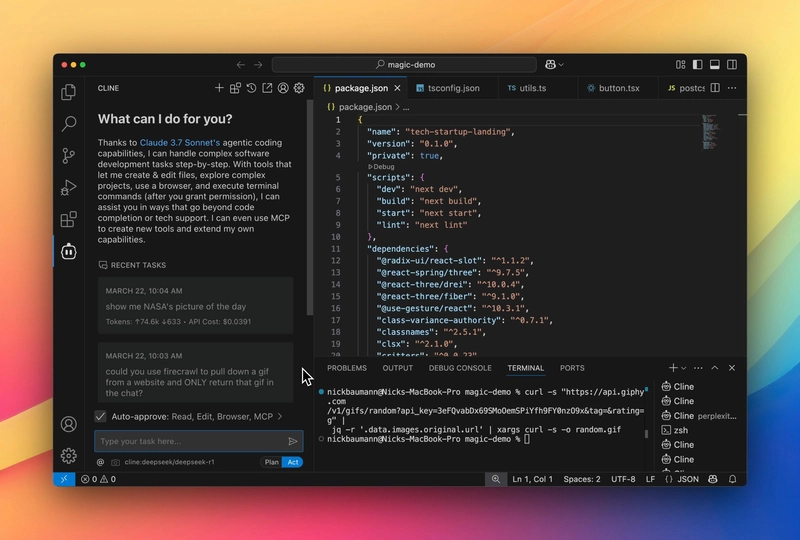This screenshot has height=540, width=800.
Task: Switch Cline to Plan mode
Action: tap(271, 462)
